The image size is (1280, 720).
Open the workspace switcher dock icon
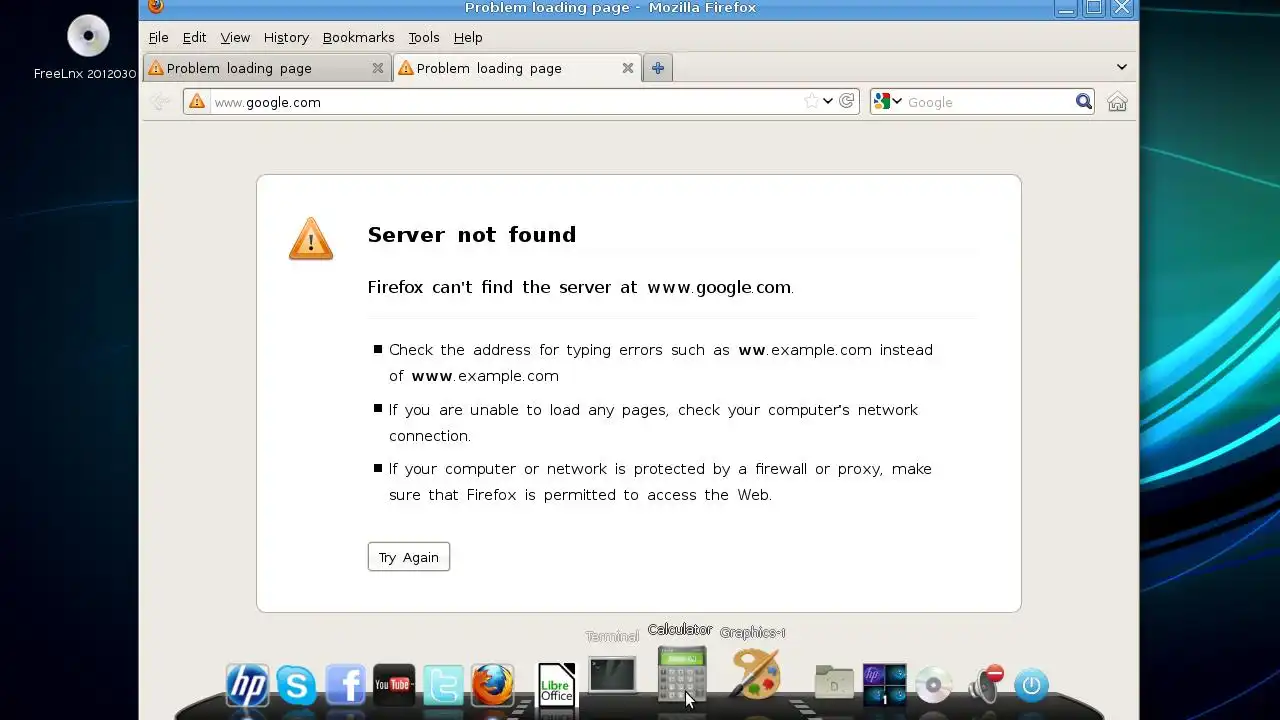coord(884,685)
